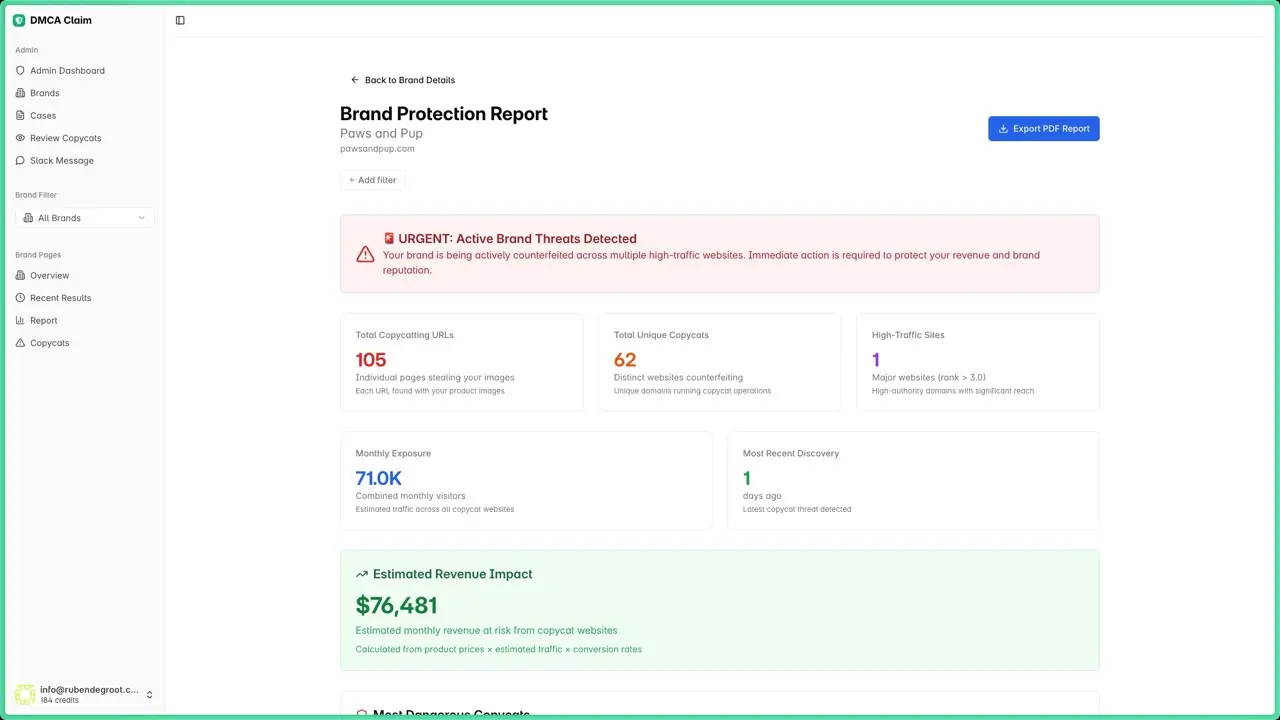Screen dimensions: 1280x720
Task: Click Export PDF Report button
Action: [1043, 129]
